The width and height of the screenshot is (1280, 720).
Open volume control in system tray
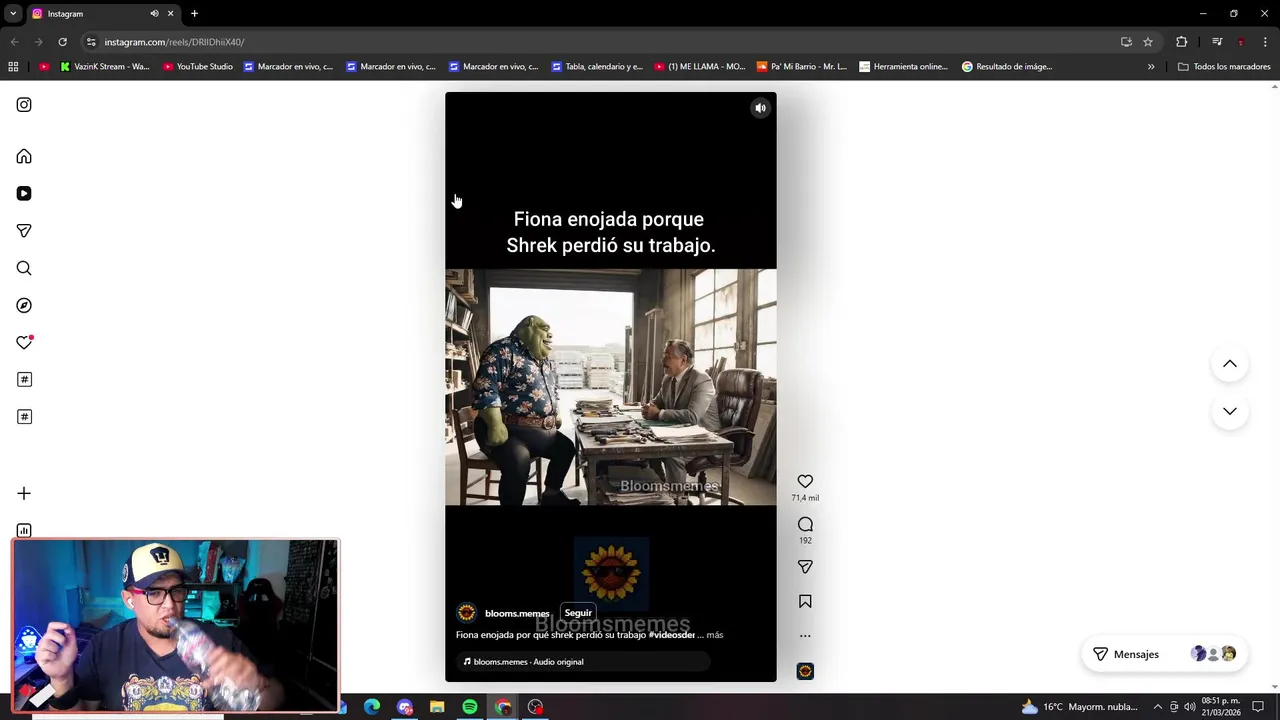1190,707
